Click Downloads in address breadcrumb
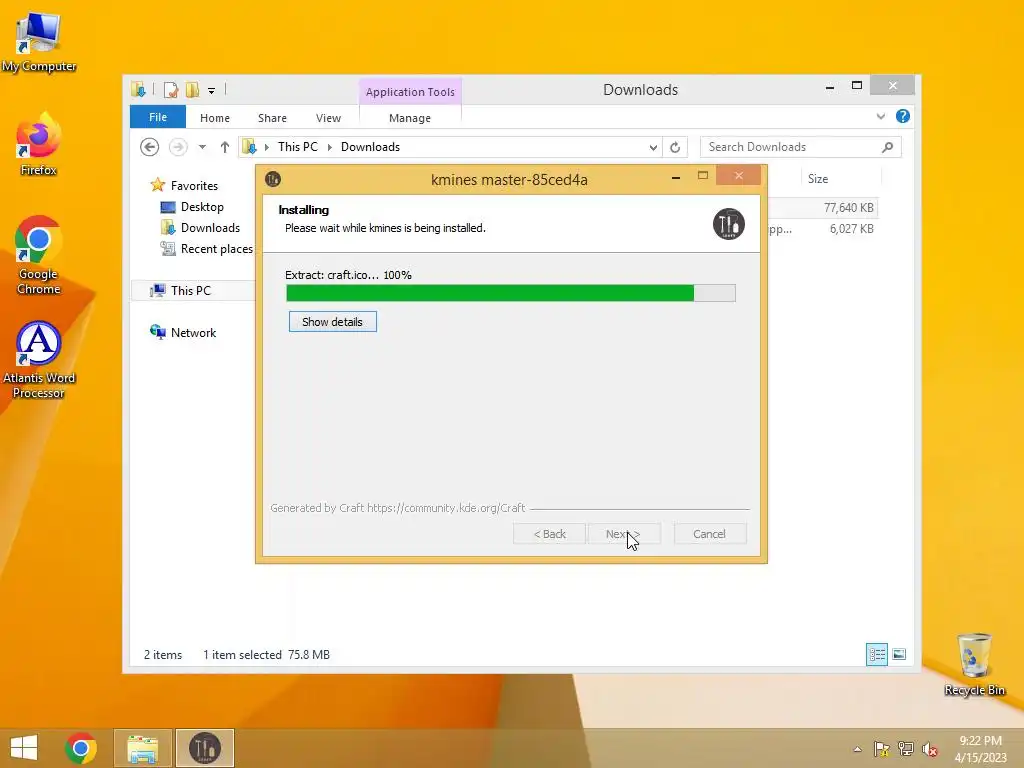 pyautogui.click(x=370, y=147)
